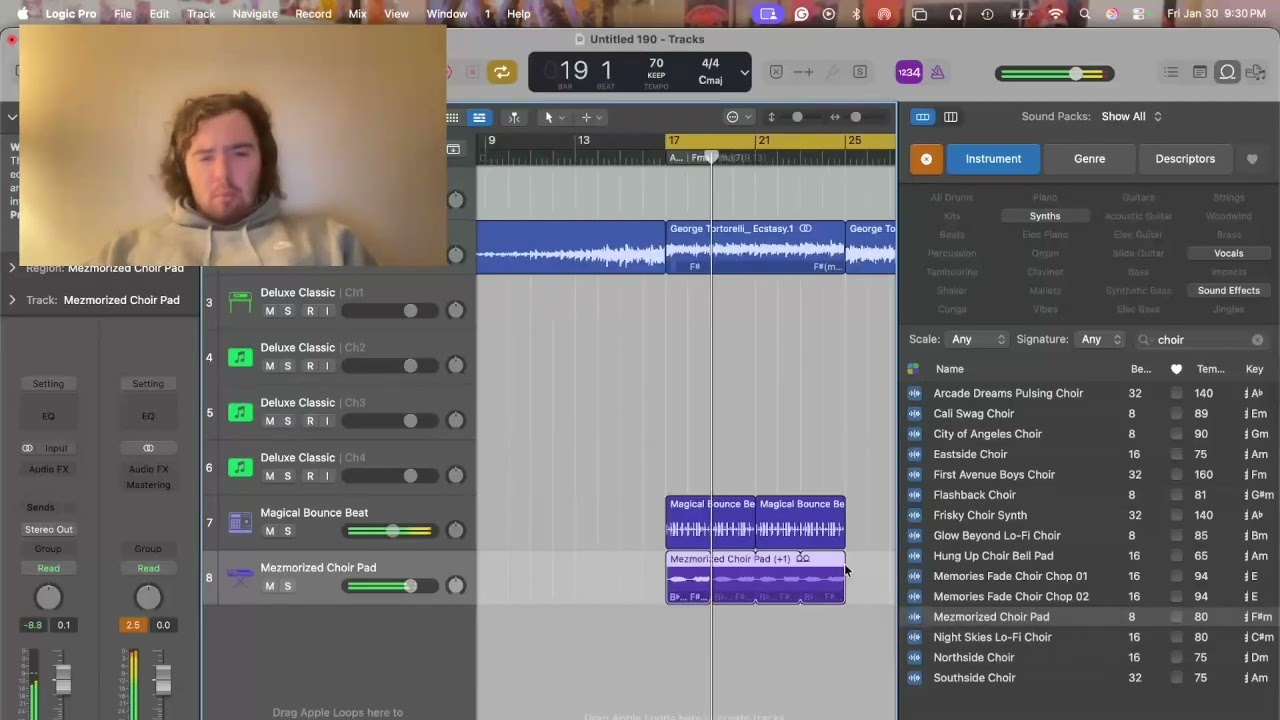The width and height of the screenshot is (1280, 720).
Task: Switch Loop Browser to column view
Action: (x=951, y=117)
